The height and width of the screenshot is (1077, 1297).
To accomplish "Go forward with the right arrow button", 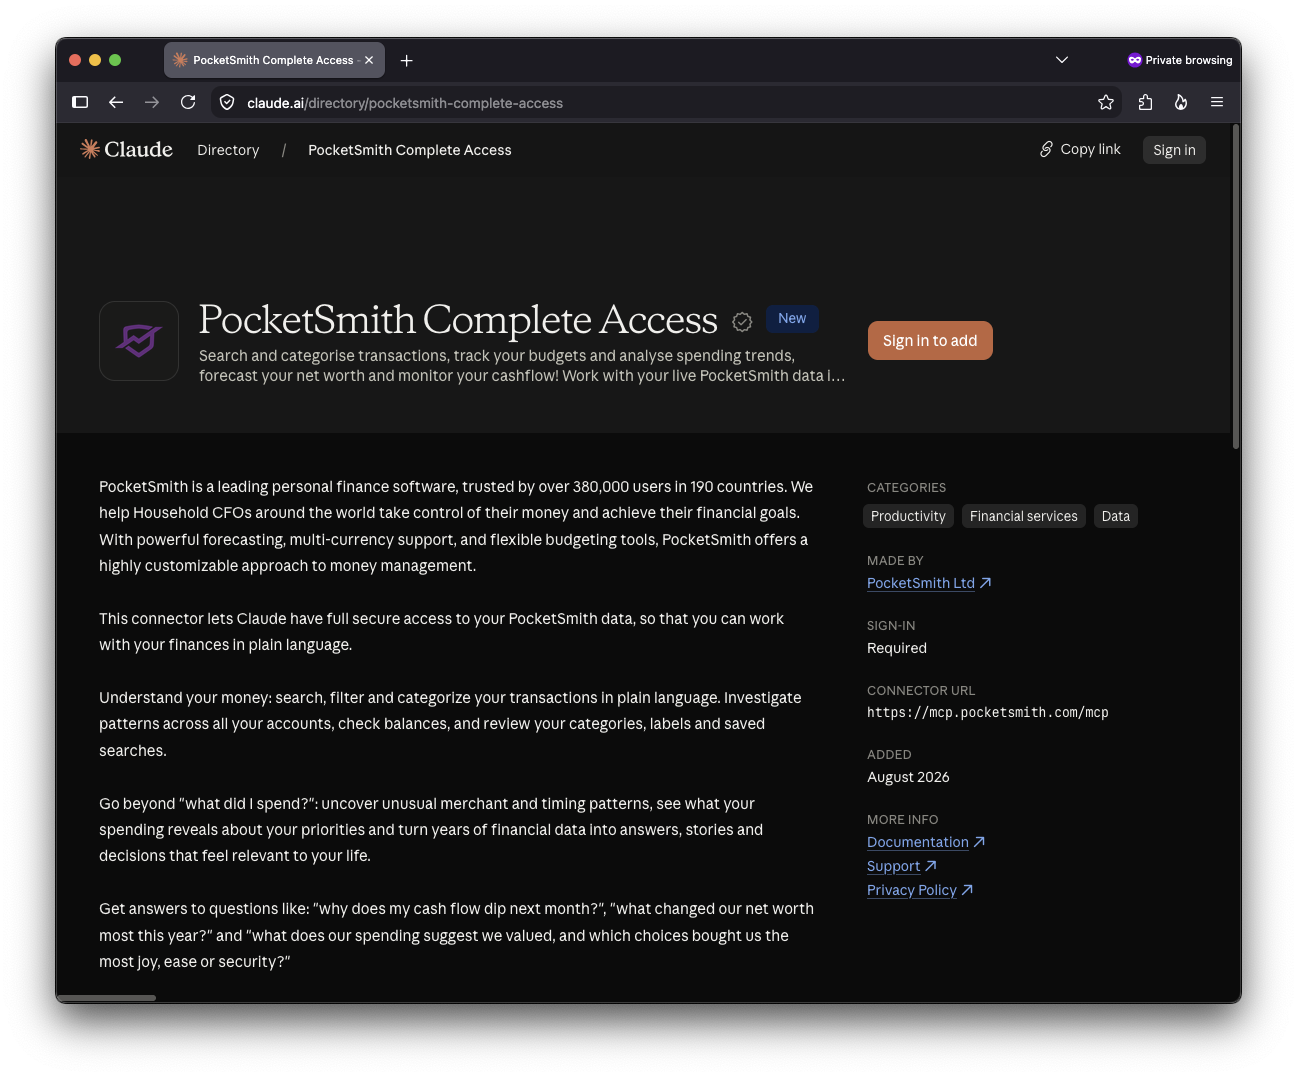I will (152, 102).
